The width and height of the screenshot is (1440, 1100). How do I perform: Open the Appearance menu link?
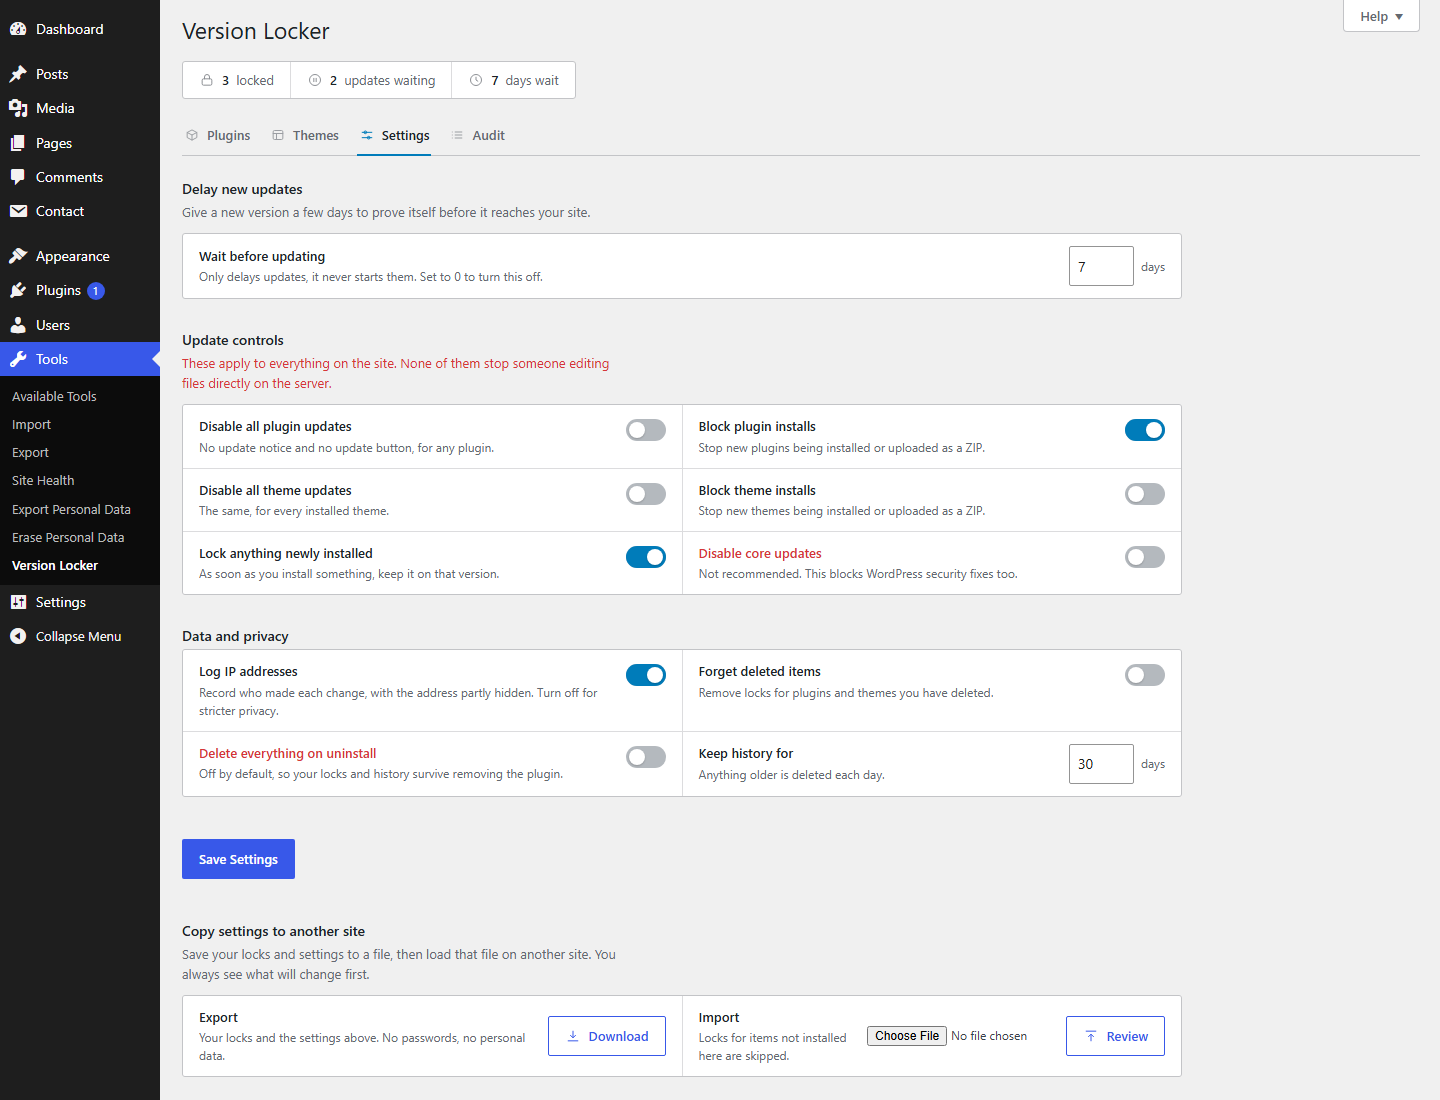point(80,256)
